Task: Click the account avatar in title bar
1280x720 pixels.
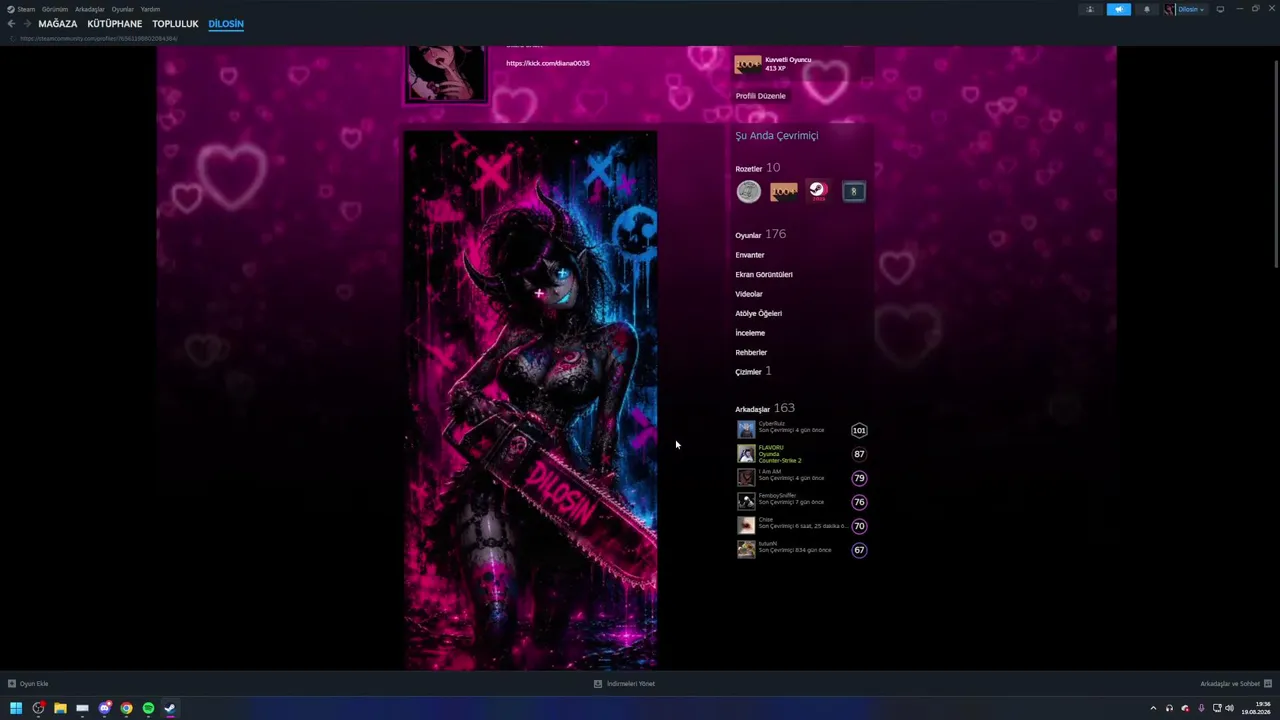Action: coord(1169,9)
